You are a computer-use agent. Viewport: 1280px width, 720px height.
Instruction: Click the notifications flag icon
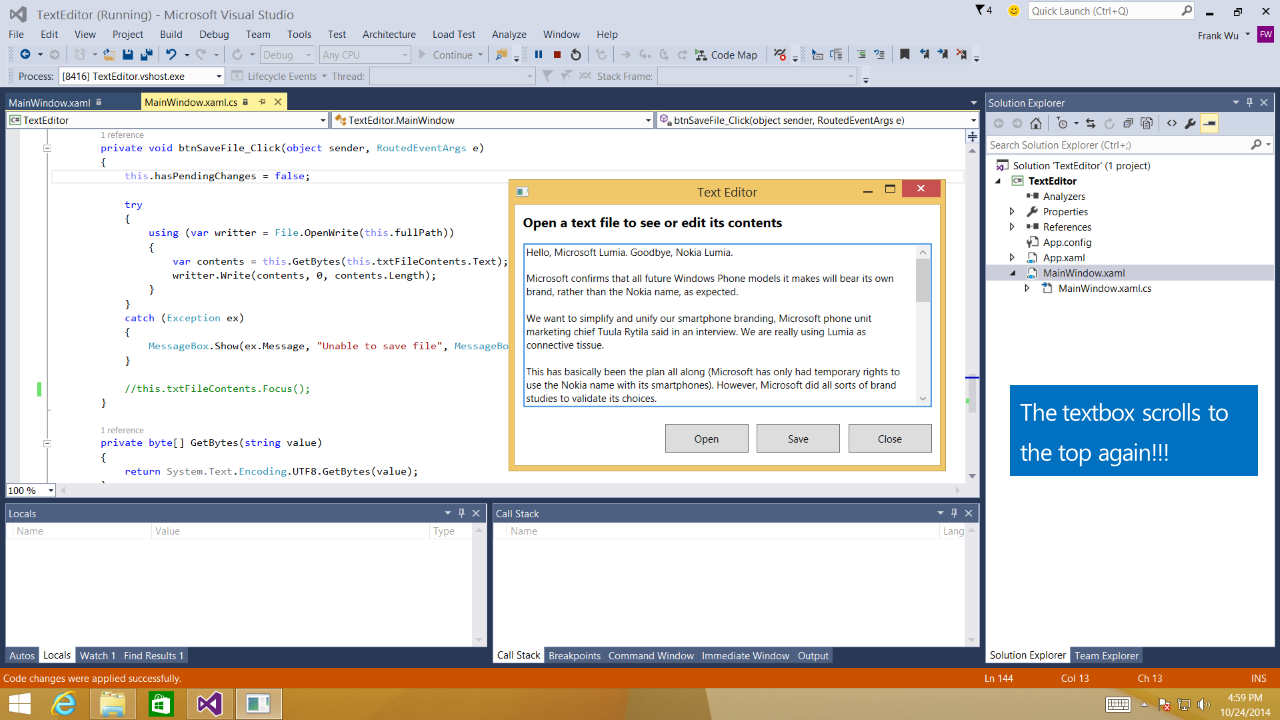click(x=980, y=10)
